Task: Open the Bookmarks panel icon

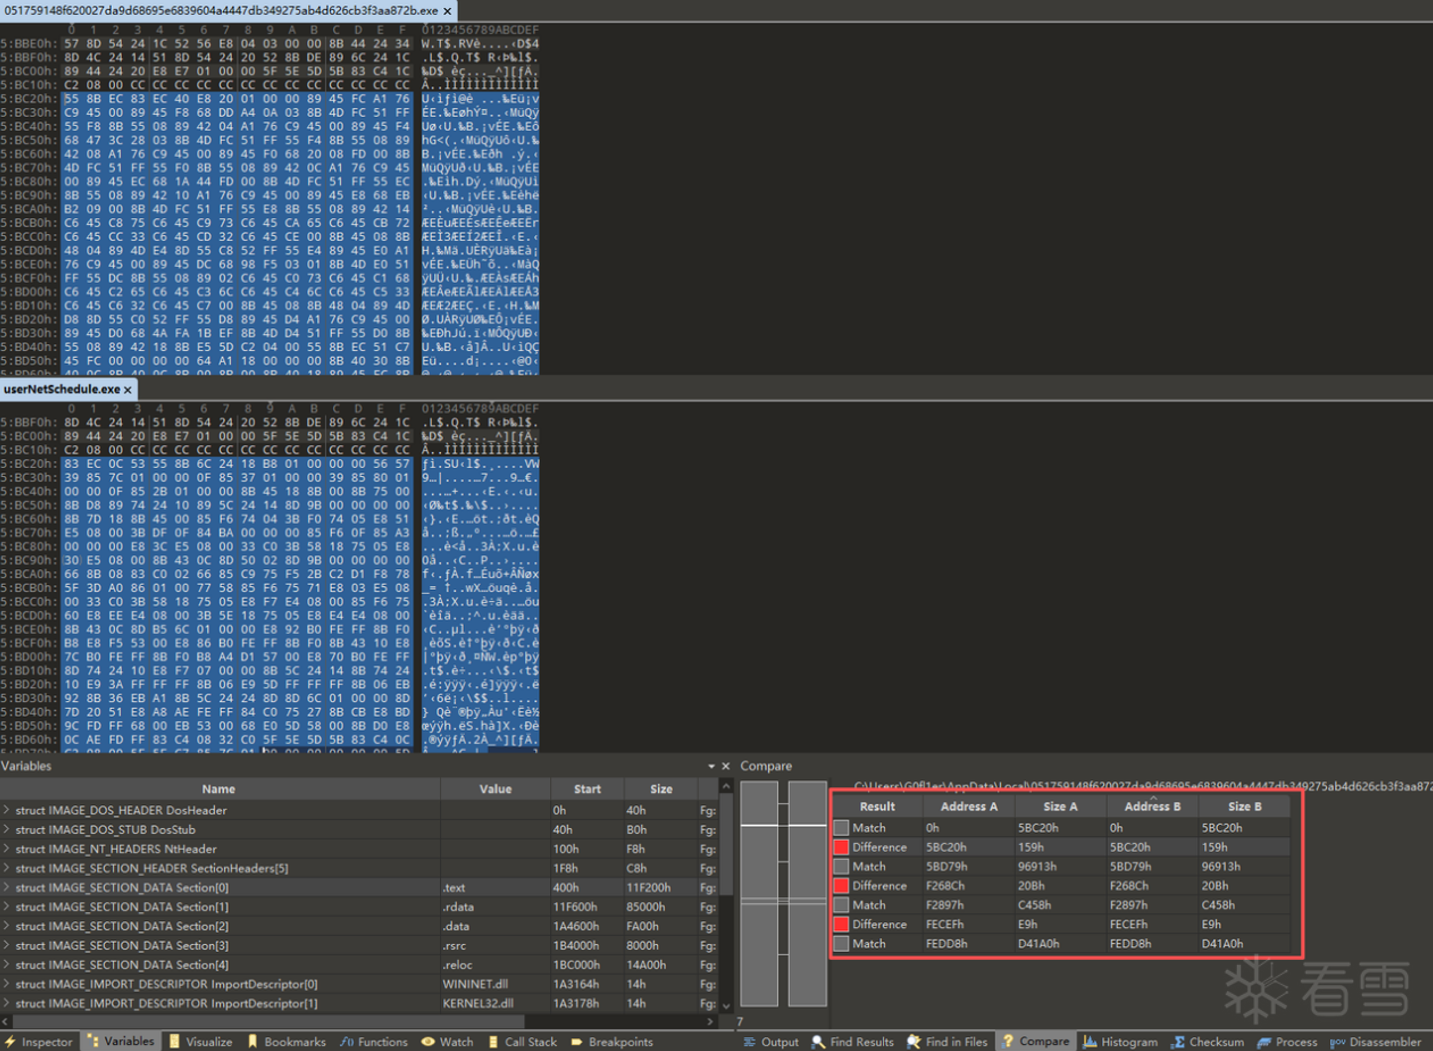Action: (253, 1042)
